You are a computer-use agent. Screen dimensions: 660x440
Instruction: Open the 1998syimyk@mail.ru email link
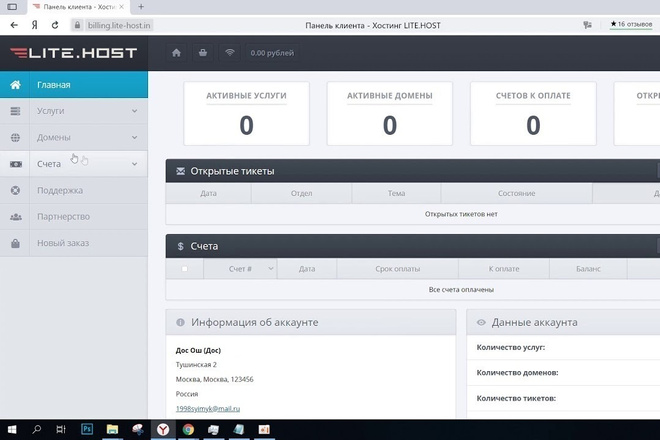click(x=208, y=408)
